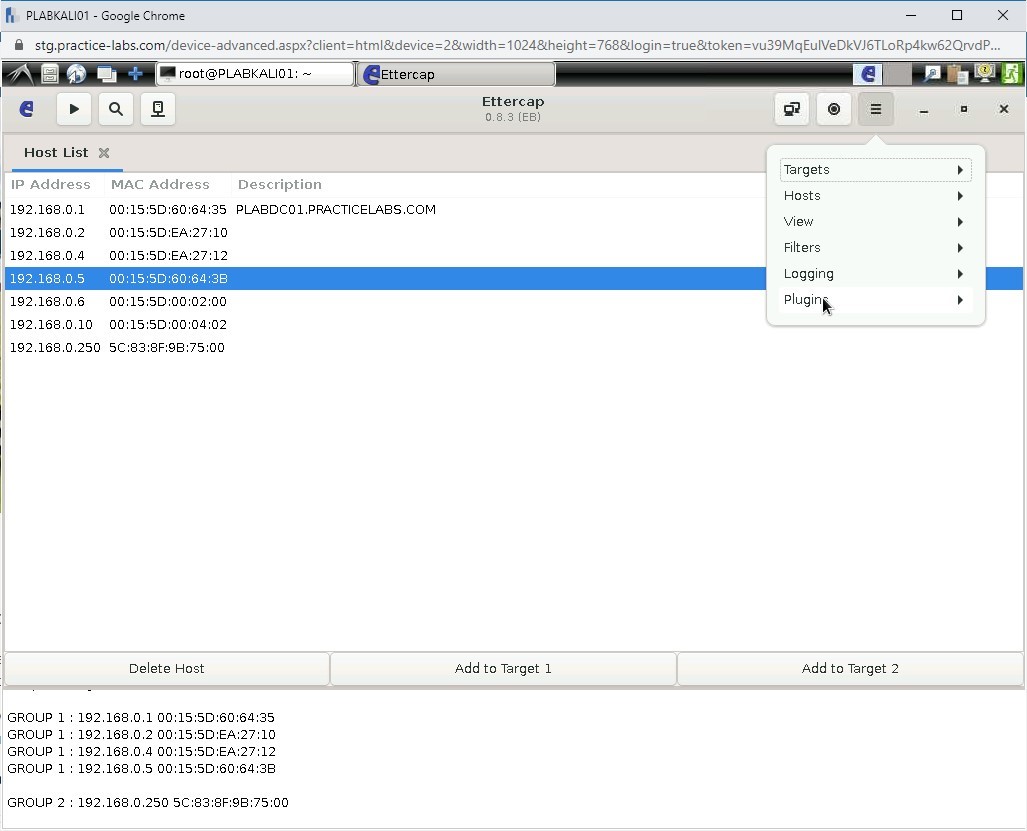
Task: Open the Host List icon on toolbar
Action: (x=157, y=109)
